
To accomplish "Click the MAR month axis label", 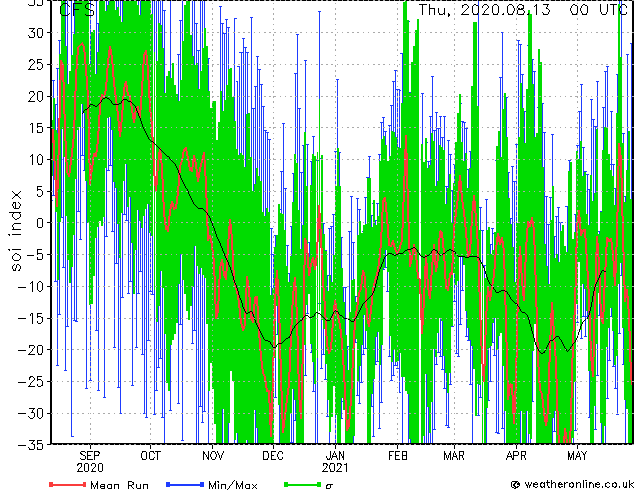I will point(454,456).
